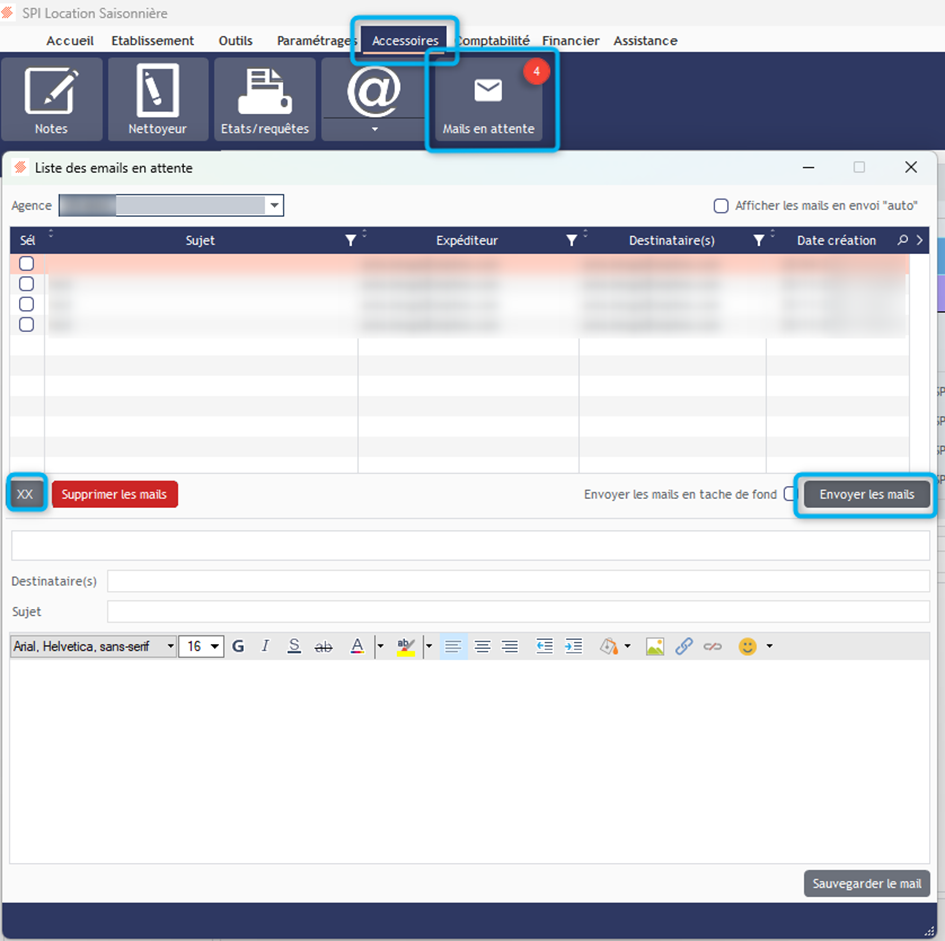Click the Sujet input field
Image resolution: width=945 pixels, height=941 pixels.
point(518,611)
